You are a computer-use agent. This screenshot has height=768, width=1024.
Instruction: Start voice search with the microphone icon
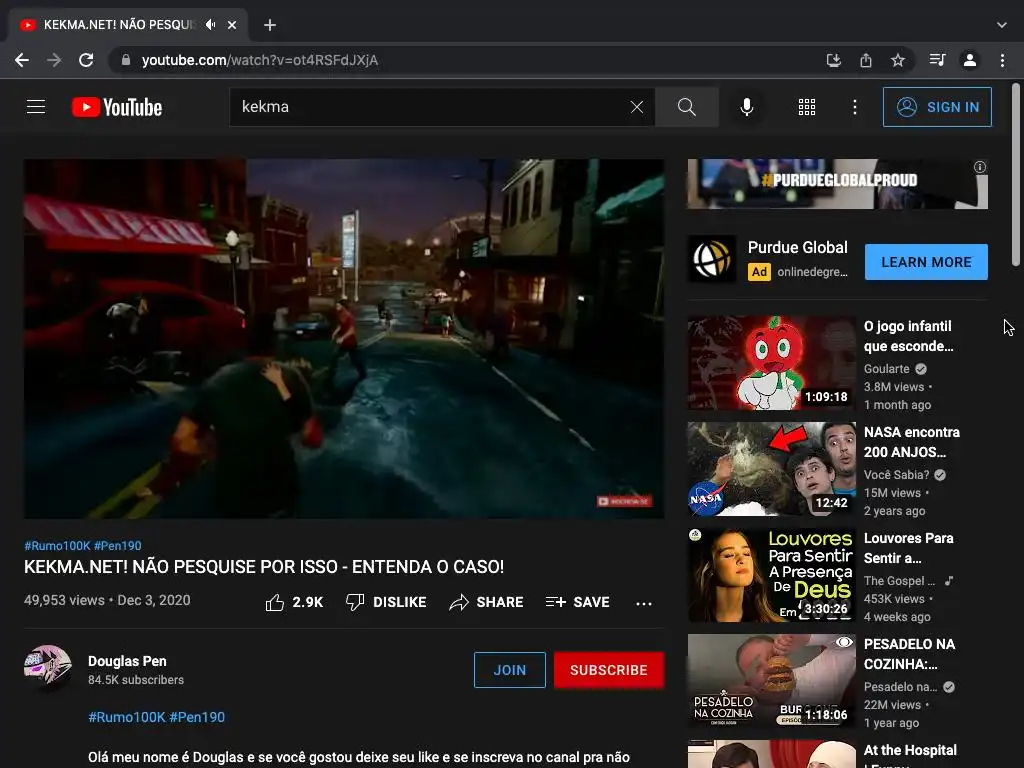pyautogui.click(x=746, y=107)
